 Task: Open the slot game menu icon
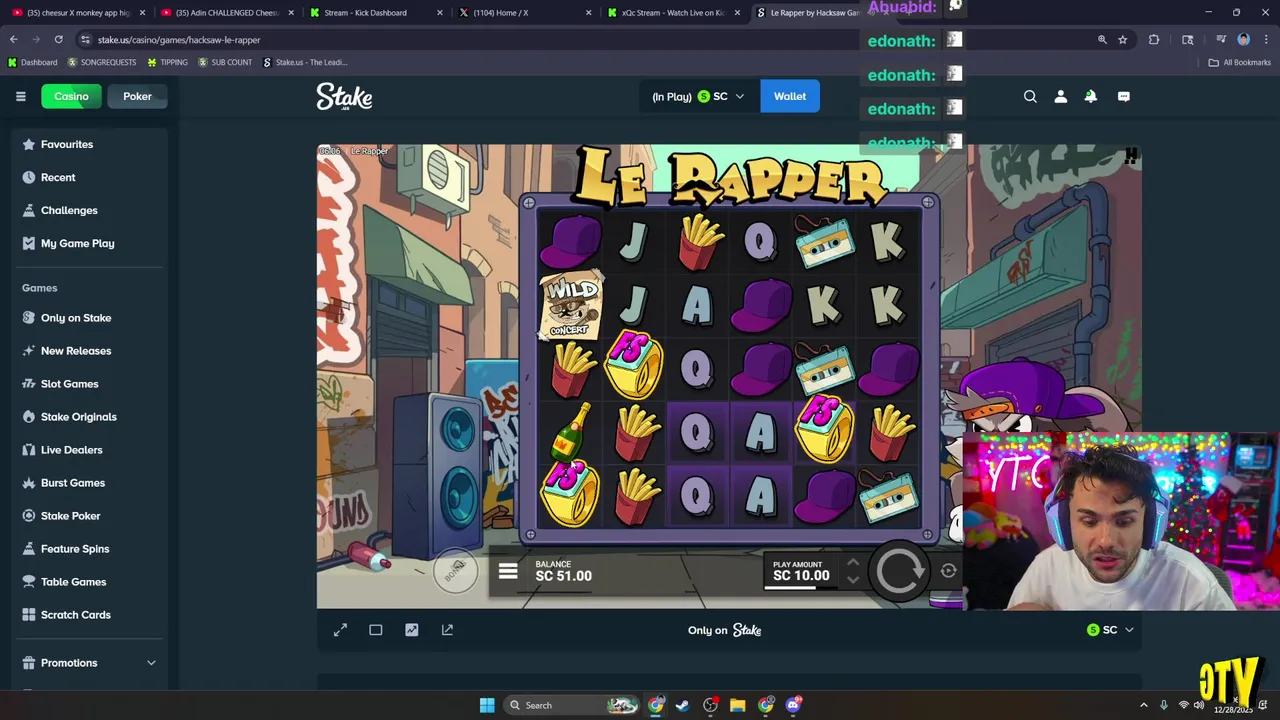coord(508,572)
